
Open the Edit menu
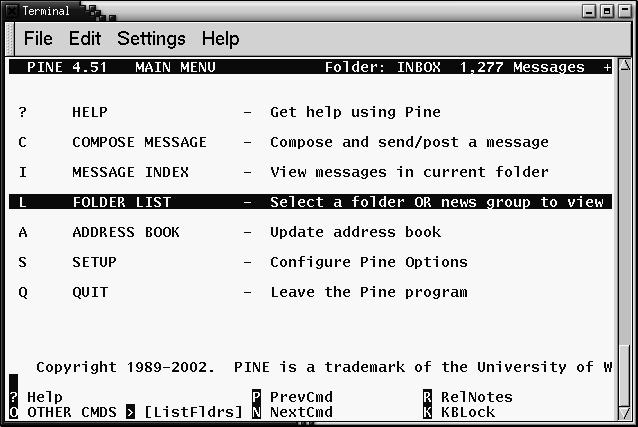(85, 39)
